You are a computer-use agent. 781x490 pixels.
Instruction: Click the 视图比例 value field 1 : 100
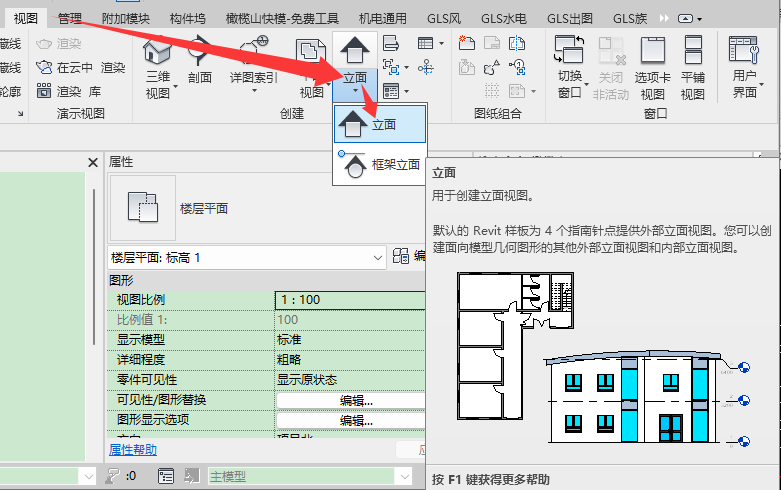point(349,300)
